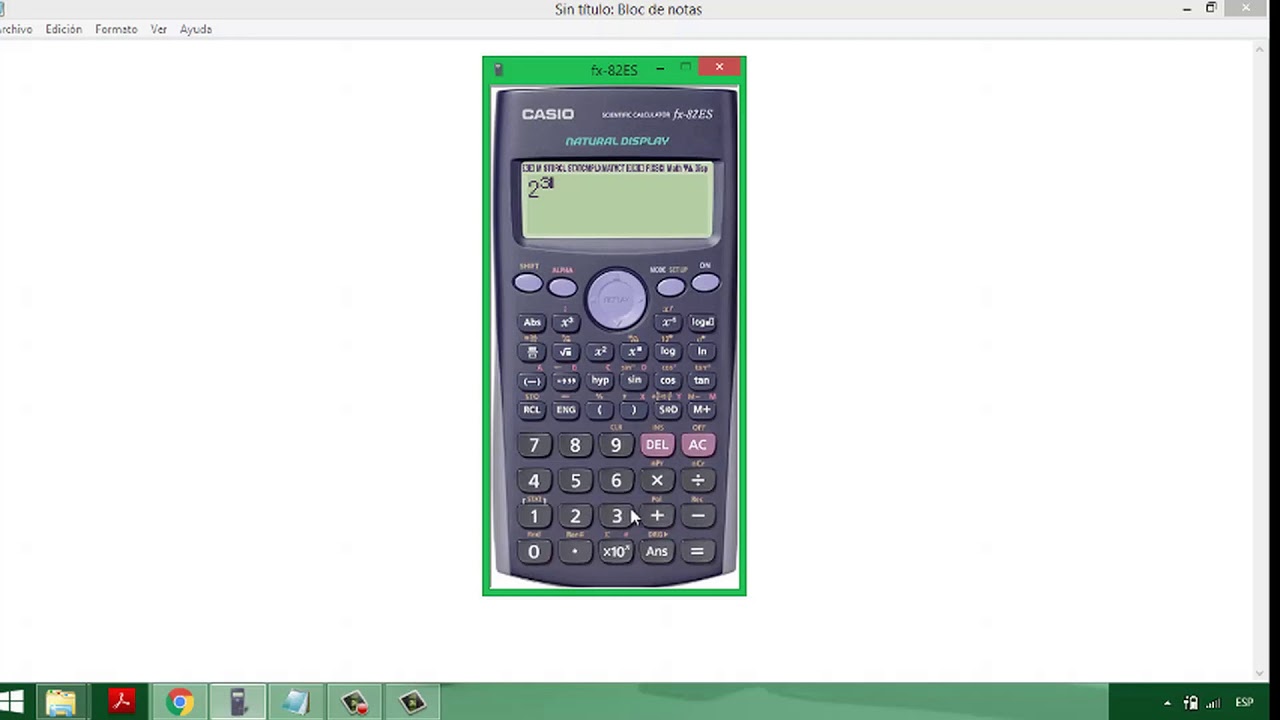The height and width of the screenshot is (720, 1280).
Task: Open Adobe Reader from the taskbar
Action: coord(121,702)
